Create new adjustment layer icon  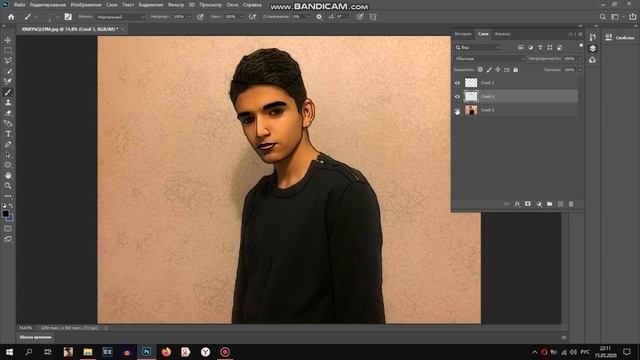[539, 204]
